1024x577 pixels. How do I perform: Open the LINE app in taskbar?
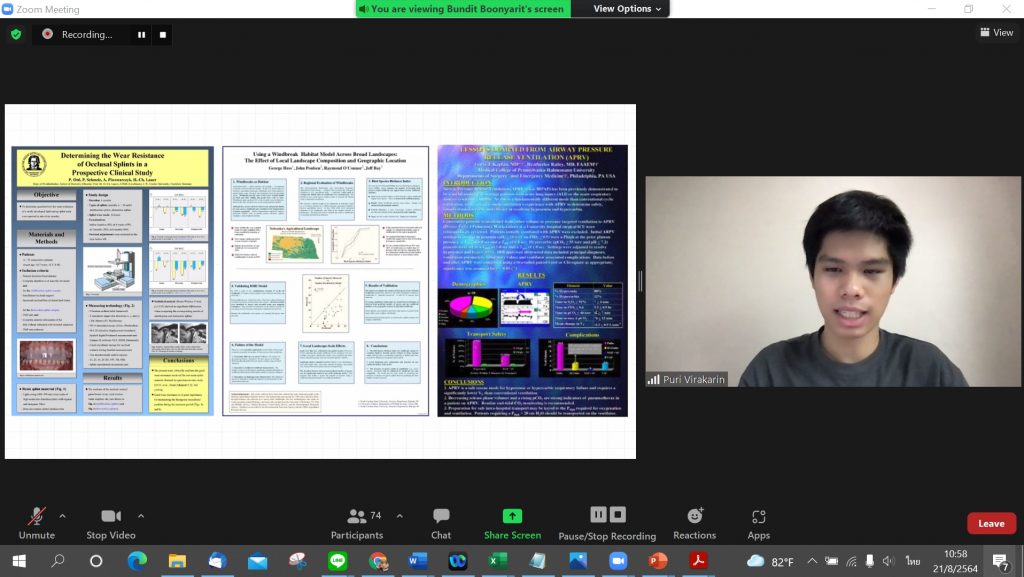coord(337,560)
